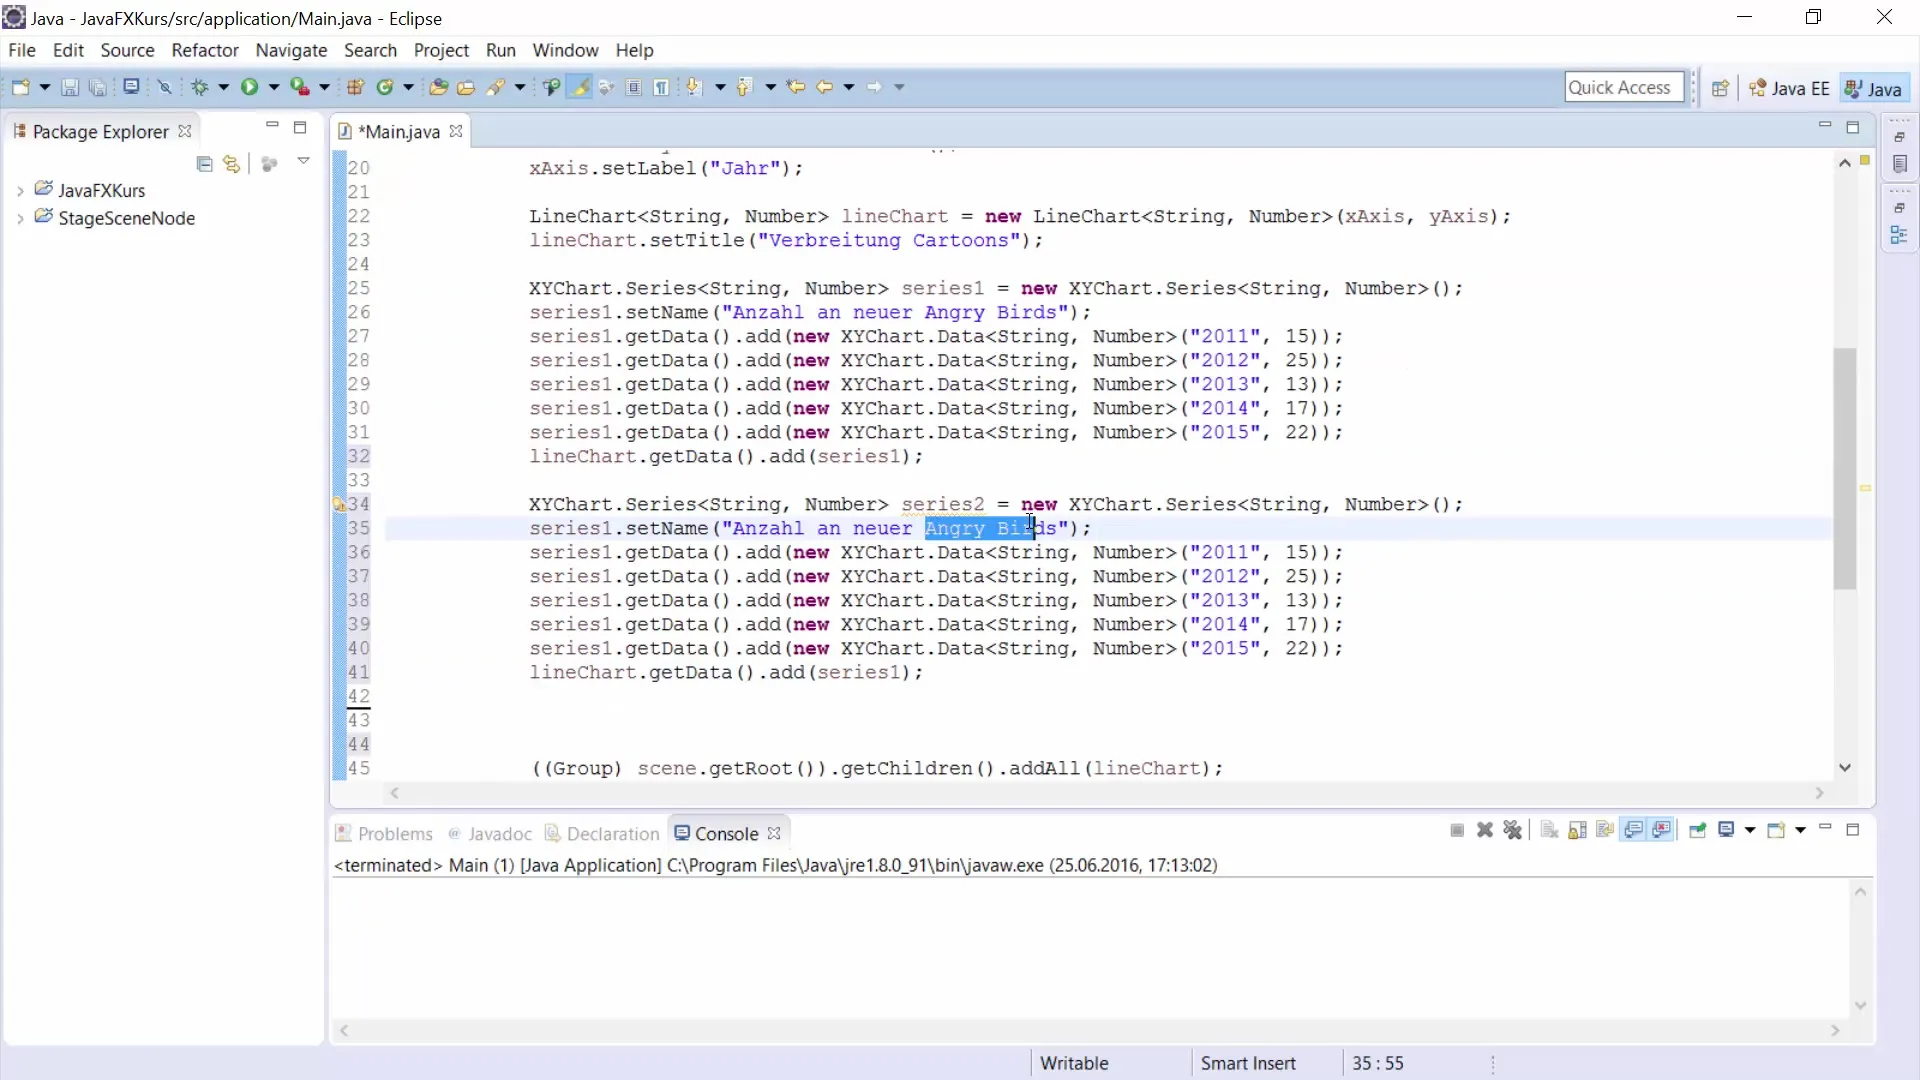Select the StageSceneNode project

pos(126,218)
